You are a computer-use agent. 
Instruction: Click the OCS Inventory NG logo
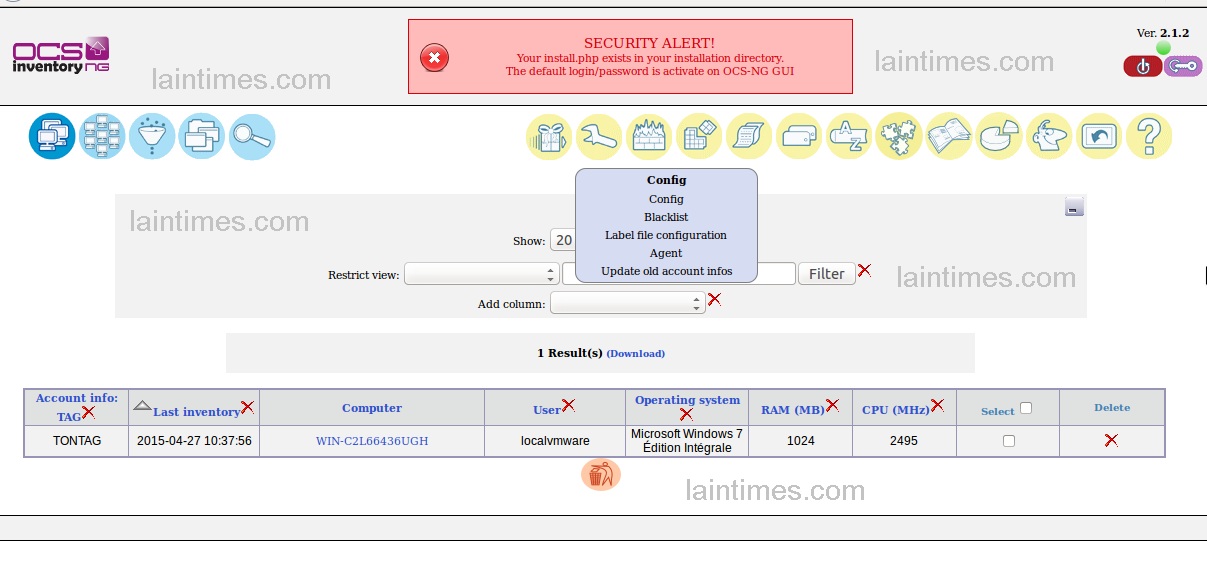[x=61, y=55]
